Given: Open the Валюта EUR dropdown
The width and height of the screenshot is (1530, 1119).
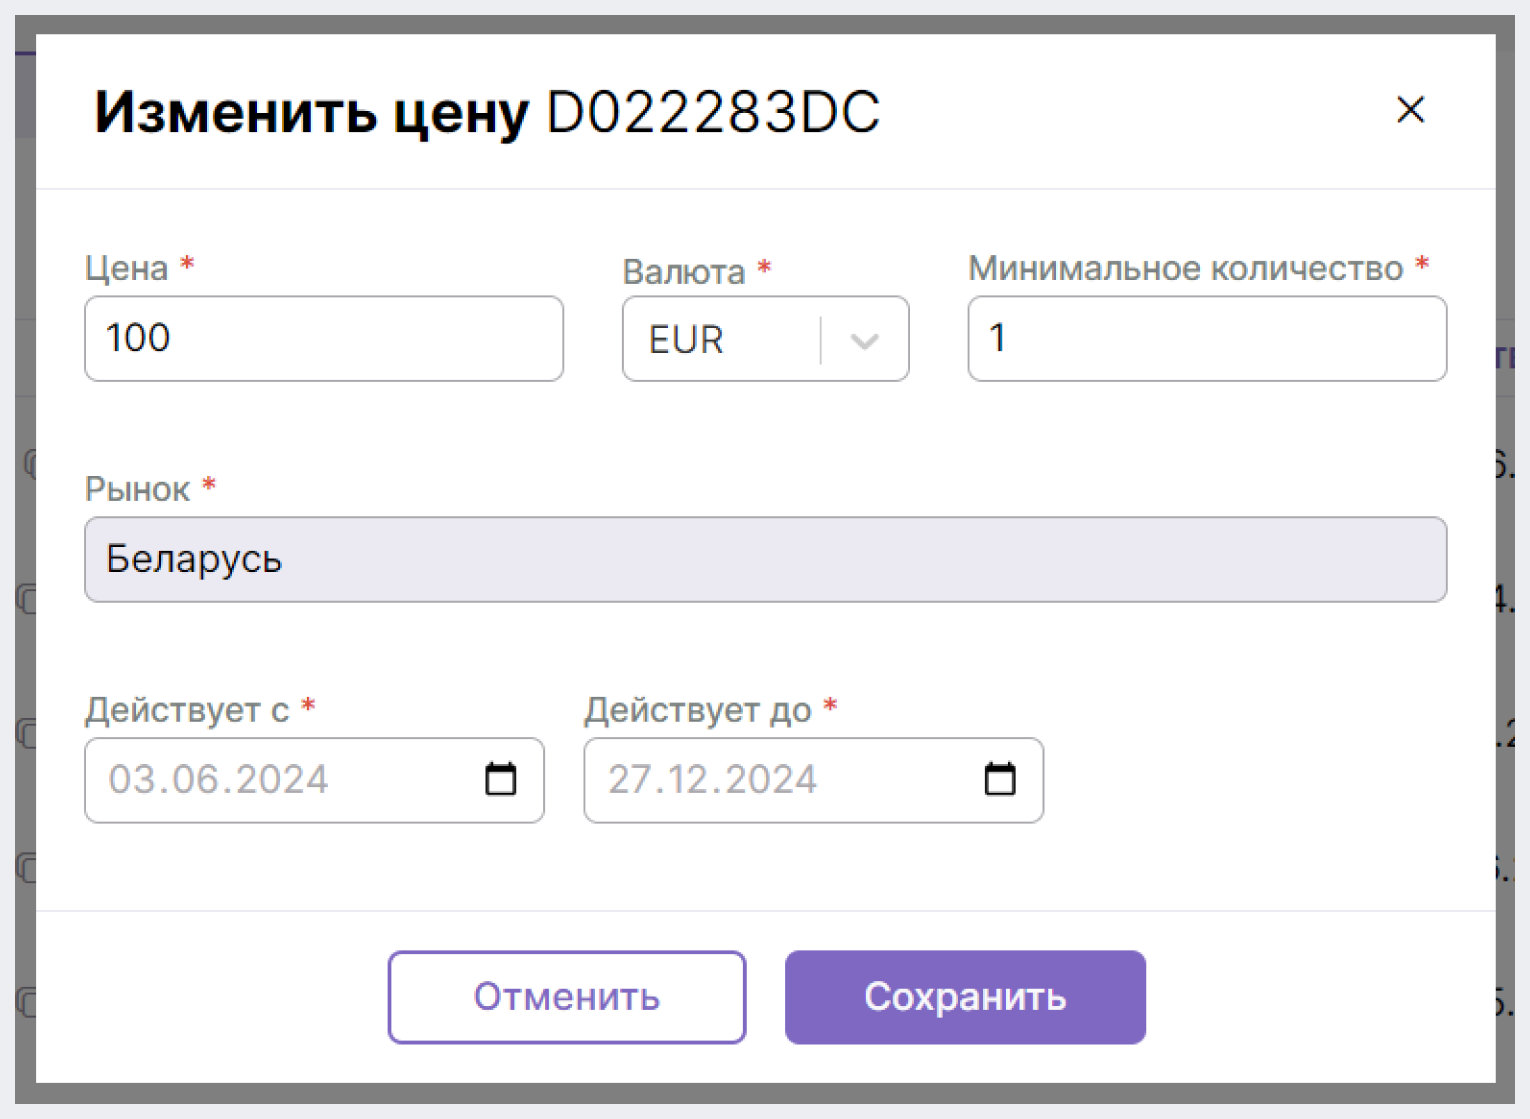Looking at the screenshot, I should click(x=765, y=339).
